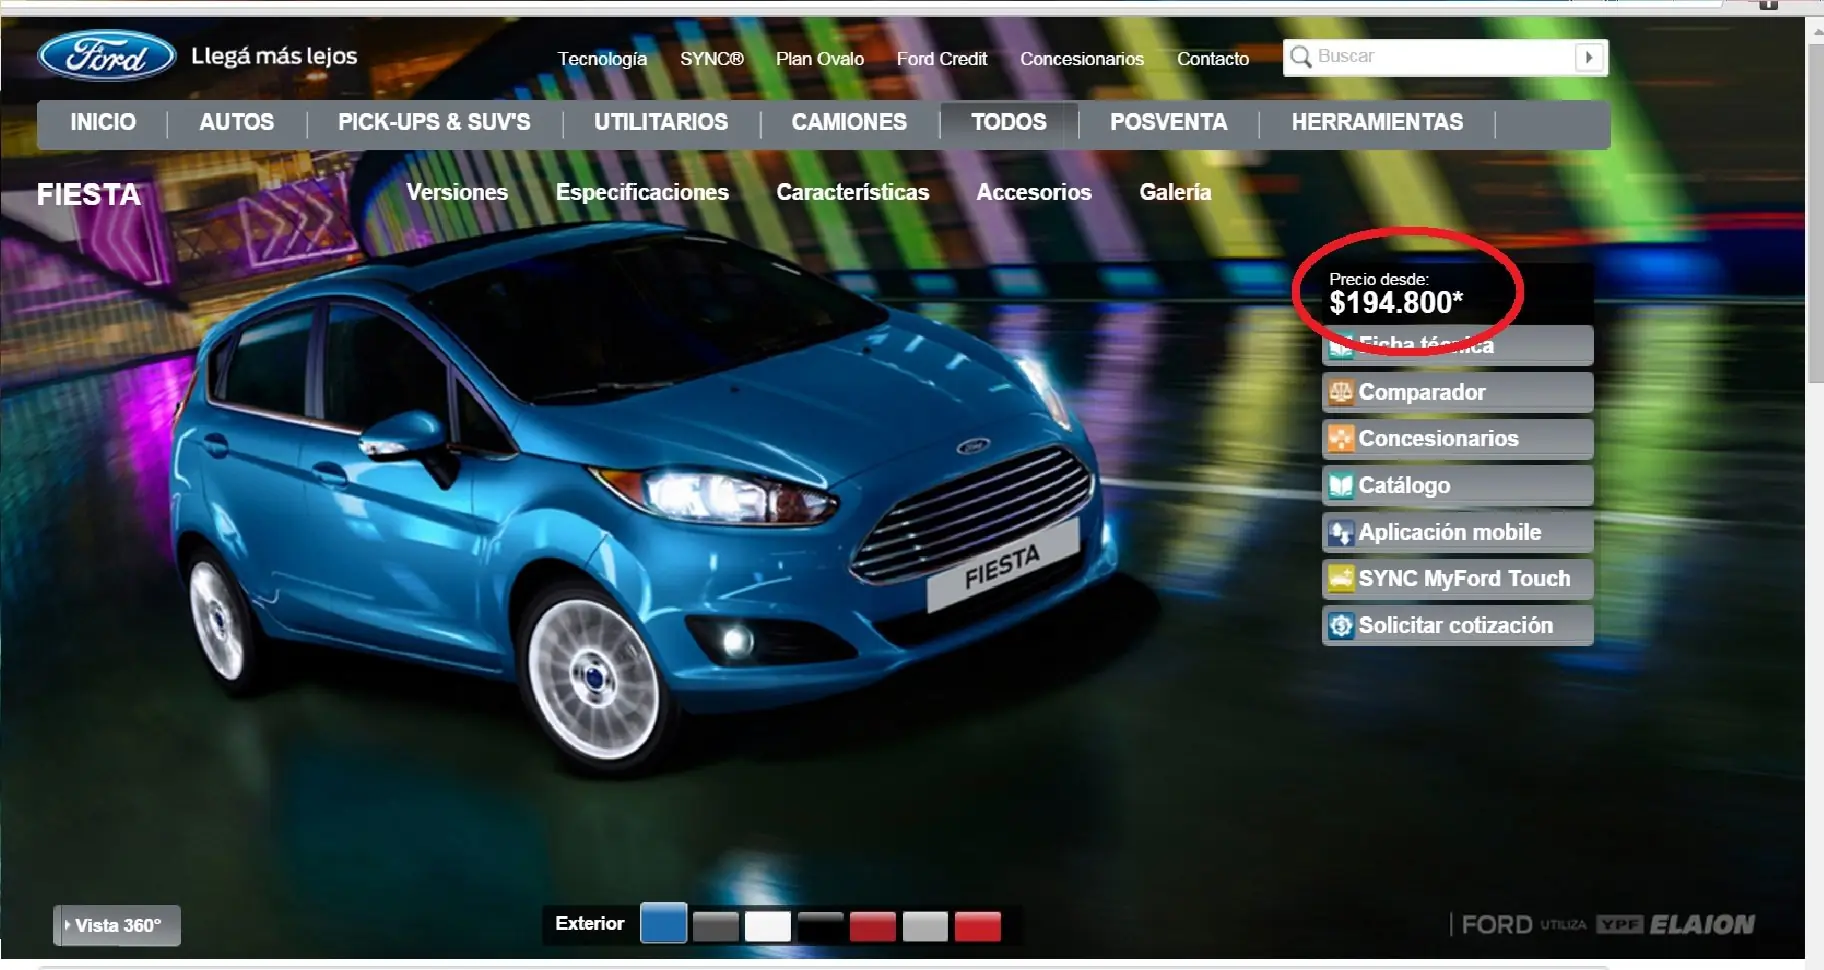
Task: Open the PICK-UPS & SUV'S menu
Action: point(434,122)
